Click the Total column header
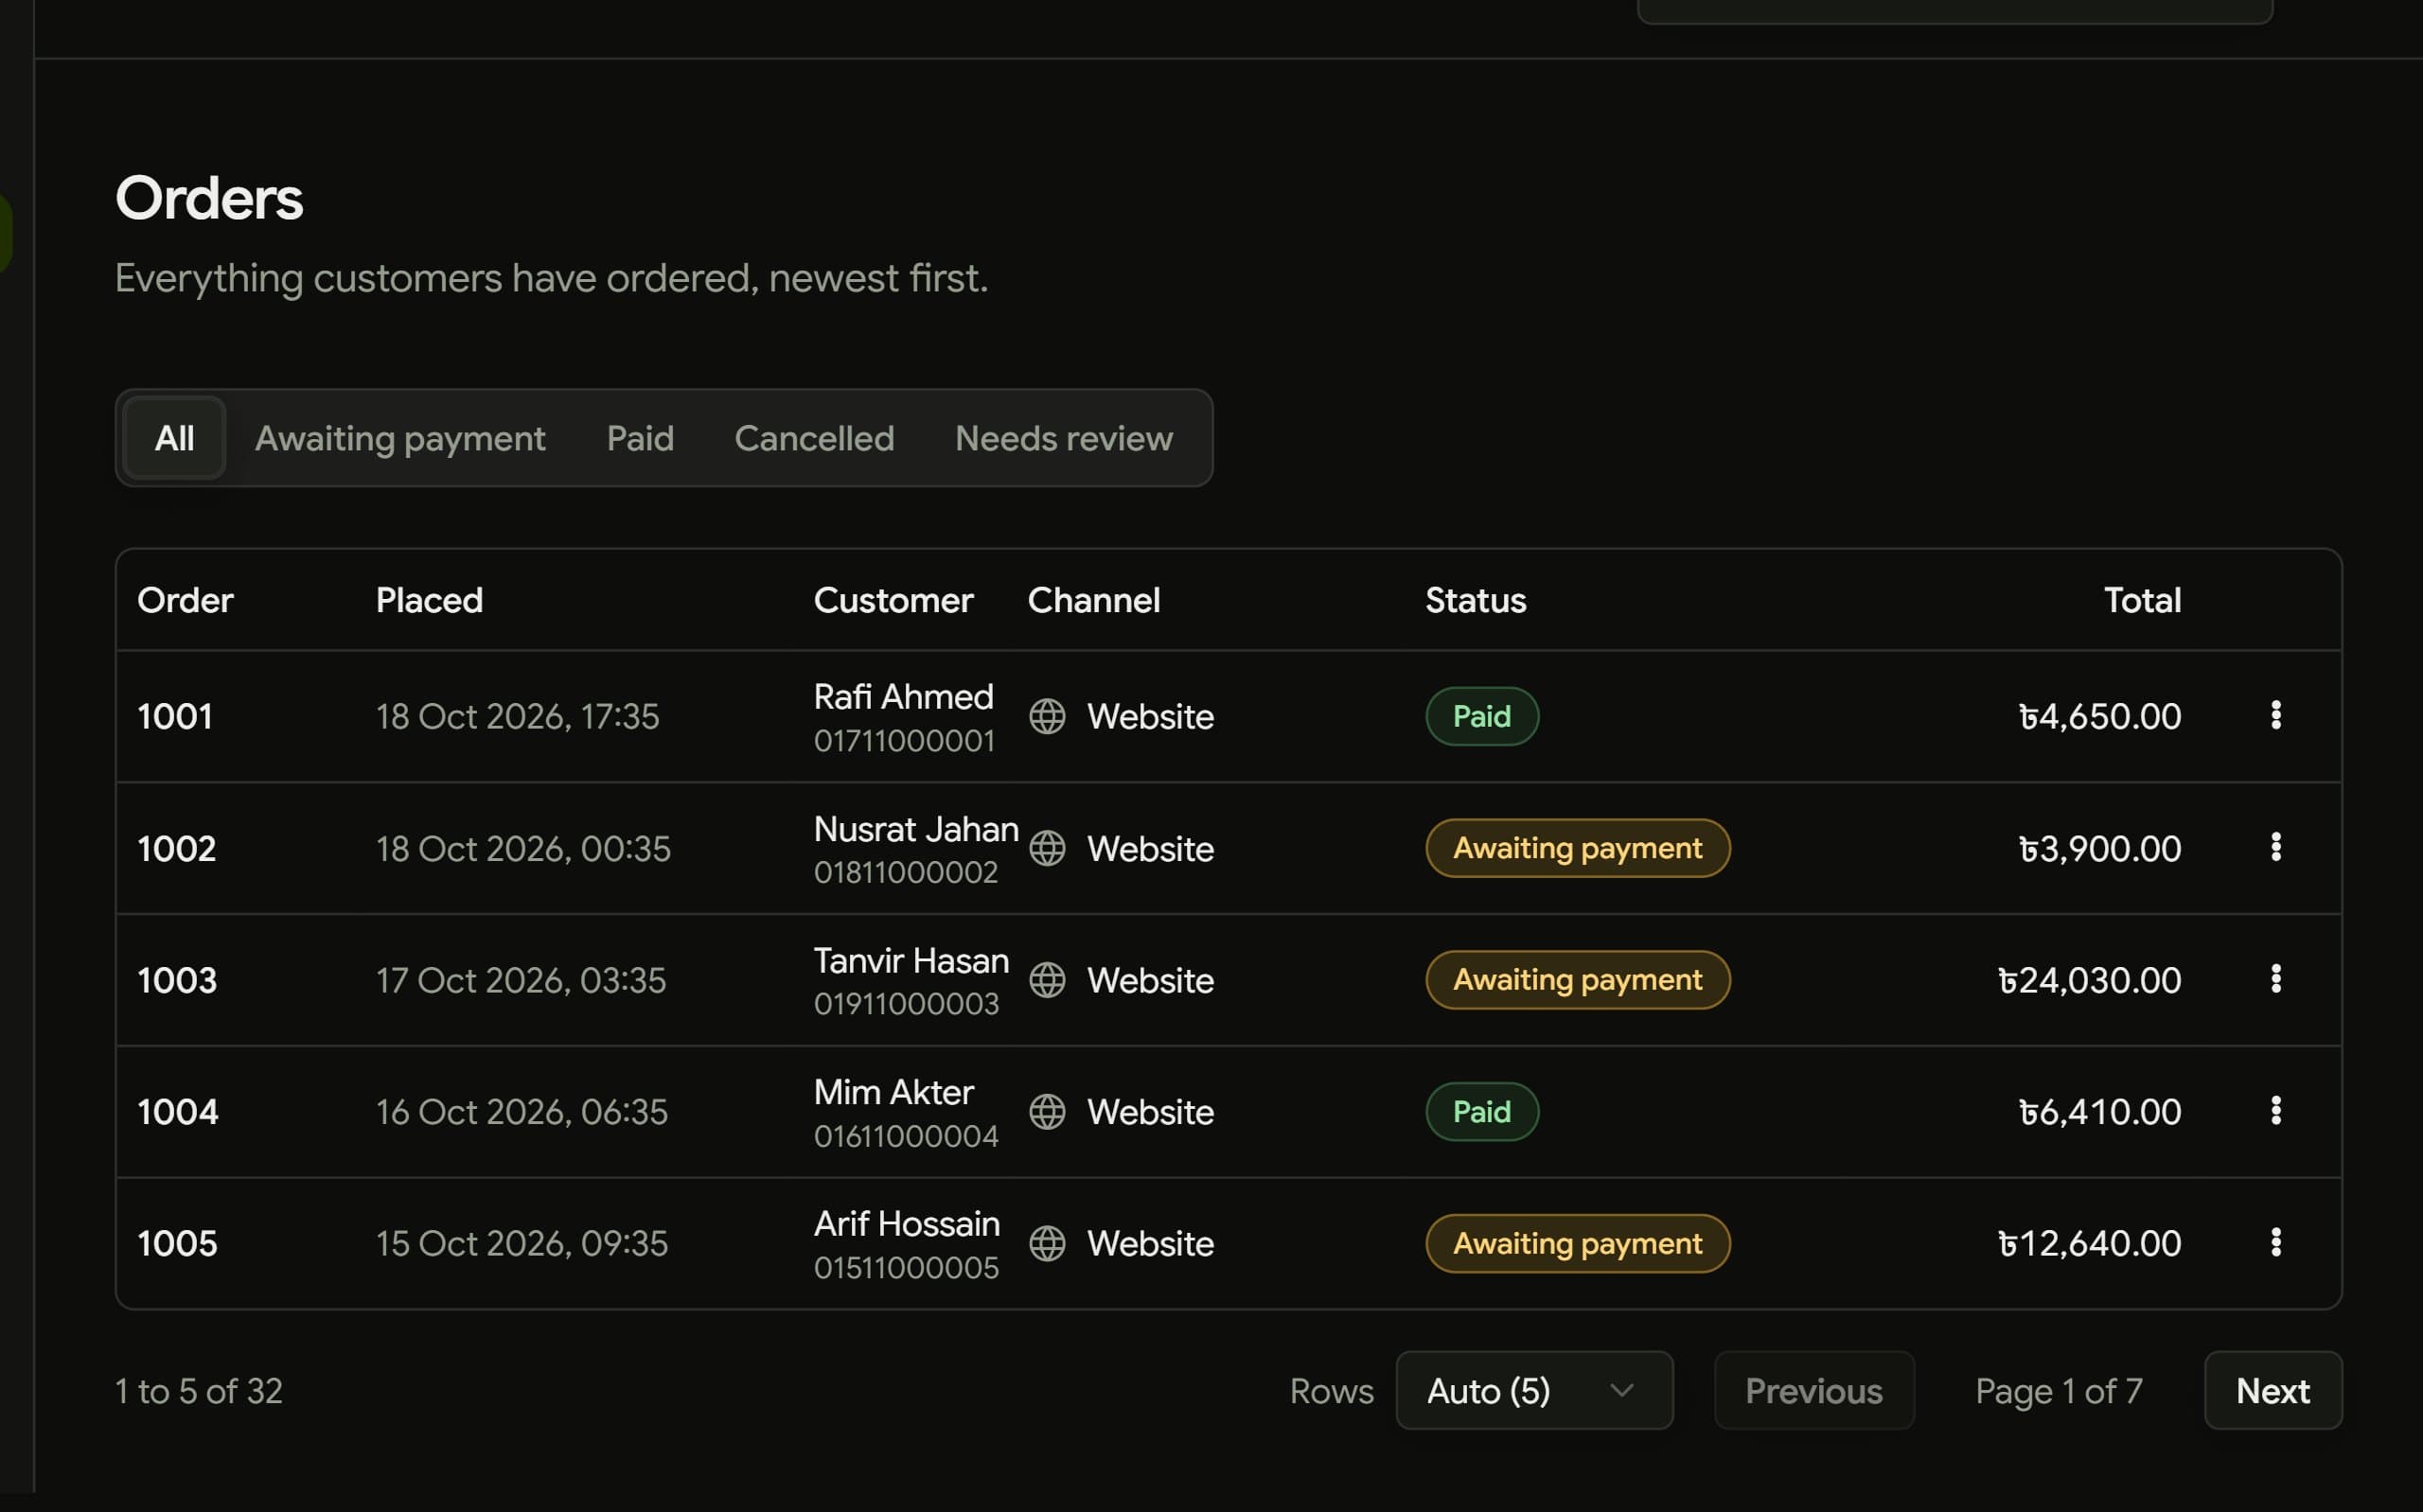The height and width of the screenshot is (1512, 2423). click(x=2142, y=600)
